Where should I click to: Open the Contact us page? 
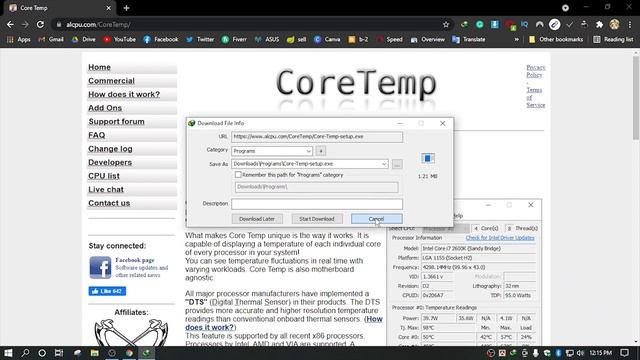[x=109, y=203]
